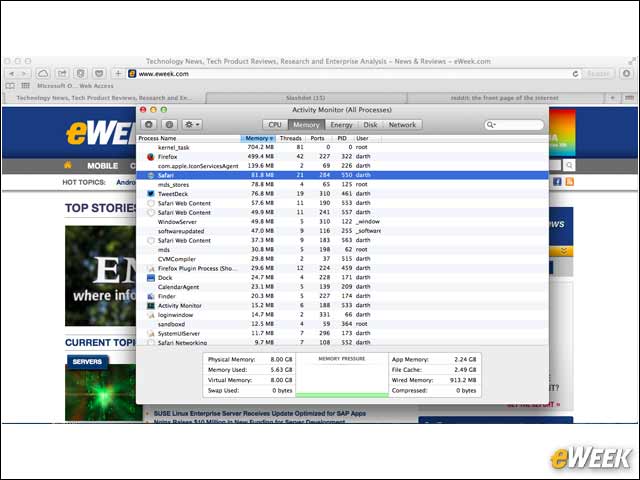Screen dimensions: 640x480
Task: Click Safari's Reader button
Action: [x=598, y=74]
